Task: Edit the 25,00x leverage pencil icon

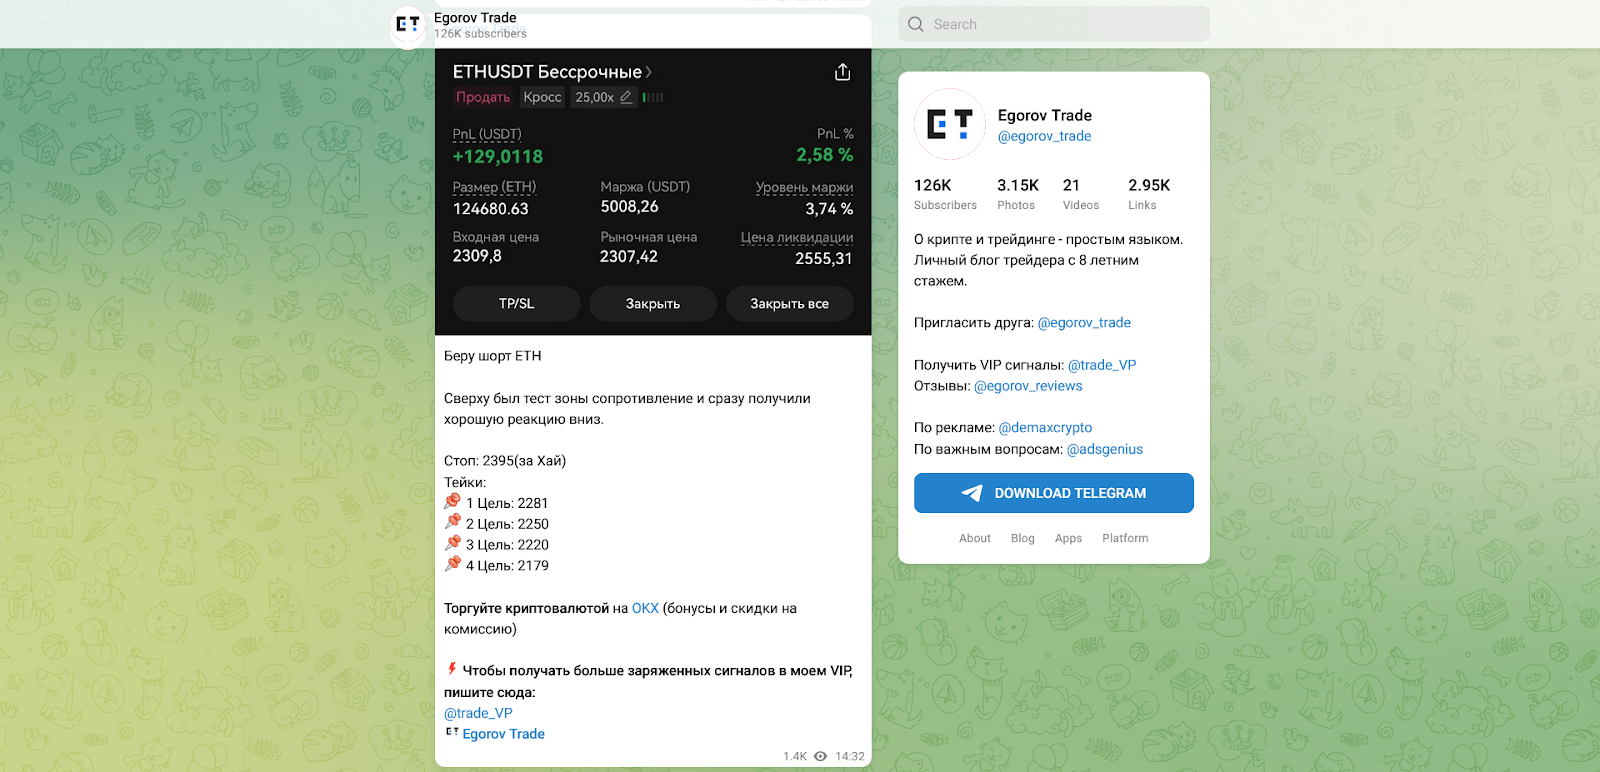Action: (x=626, y=97)
